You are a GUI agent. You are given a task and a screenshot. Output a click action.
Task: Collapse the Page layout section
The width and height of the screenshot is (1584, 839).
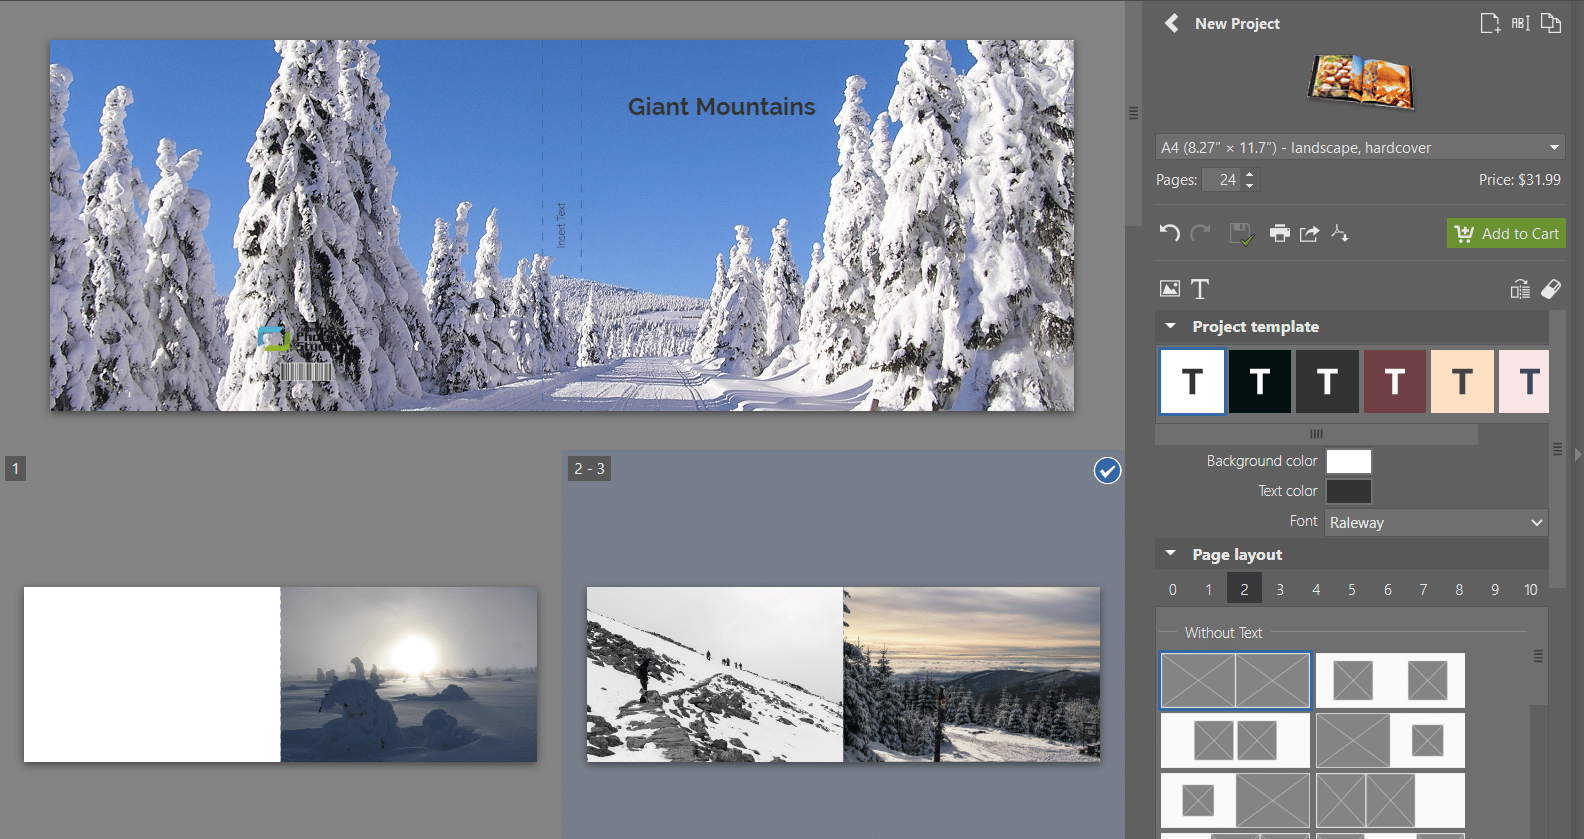point(1170,554)
